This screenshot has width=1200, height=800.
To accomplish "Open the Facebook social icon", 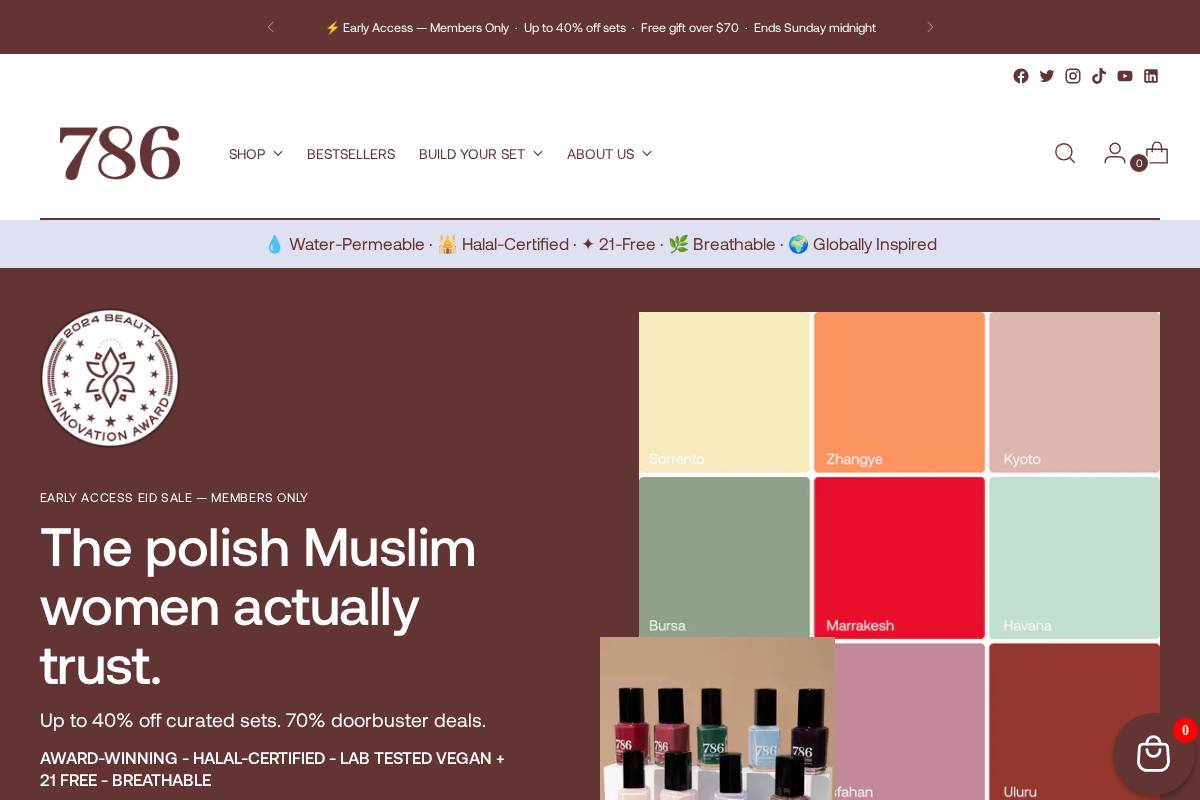I will tap(1021, 76).
